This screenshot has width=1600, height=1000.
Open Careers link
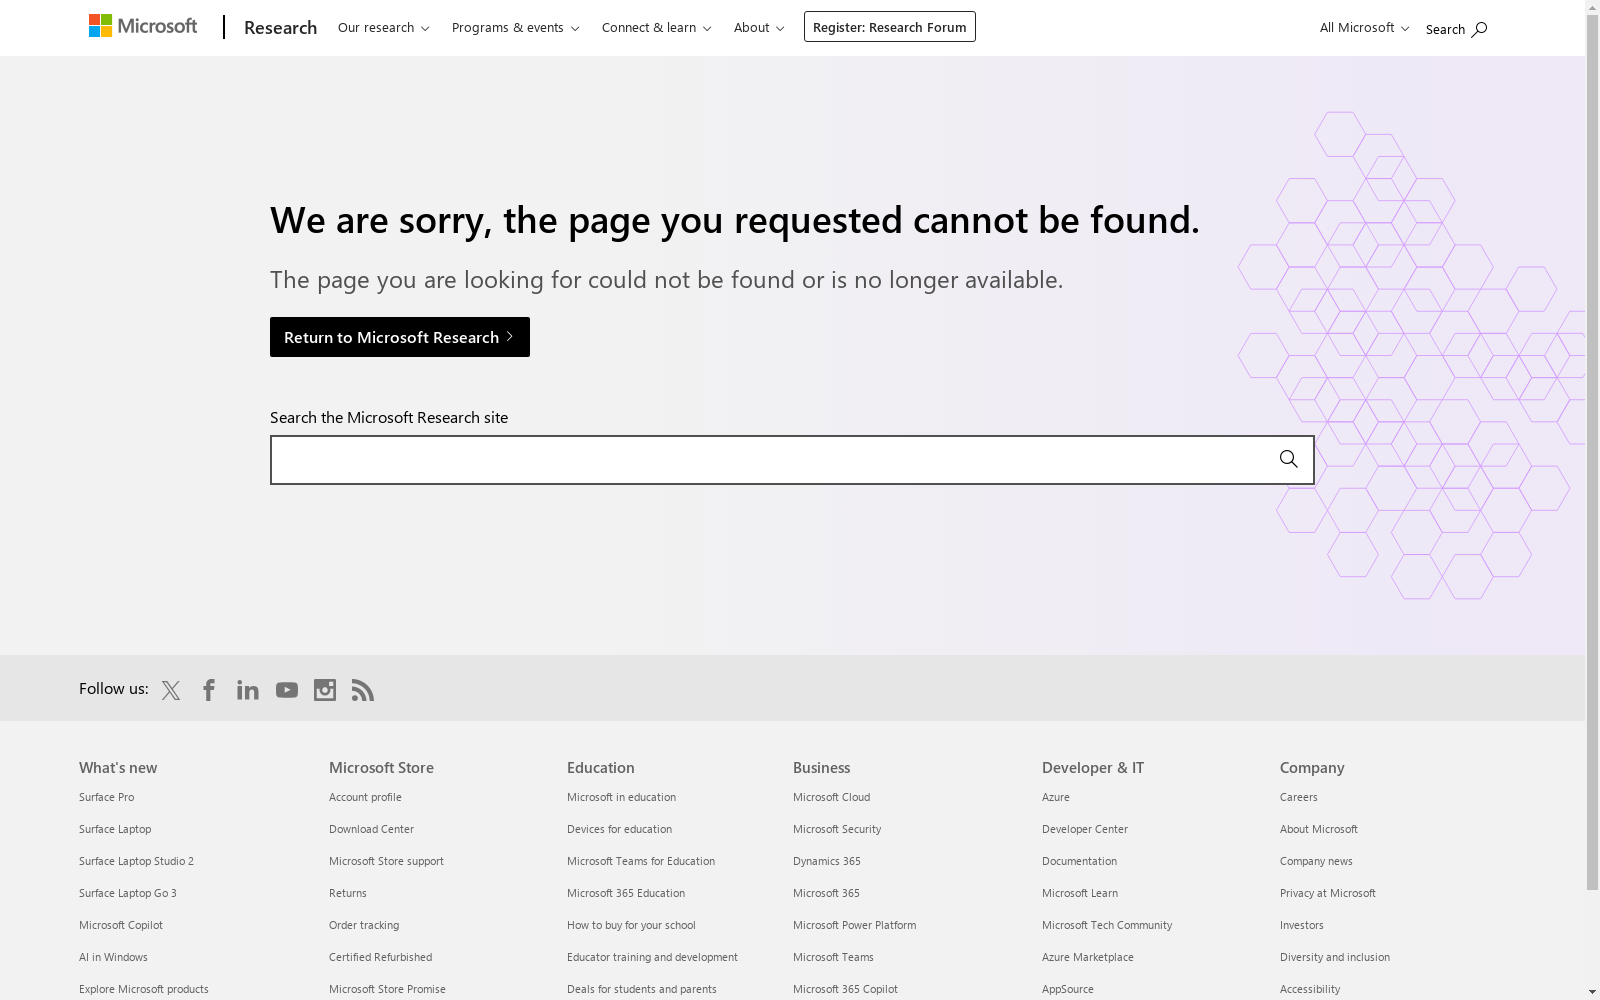click(x=1299, y=797)
